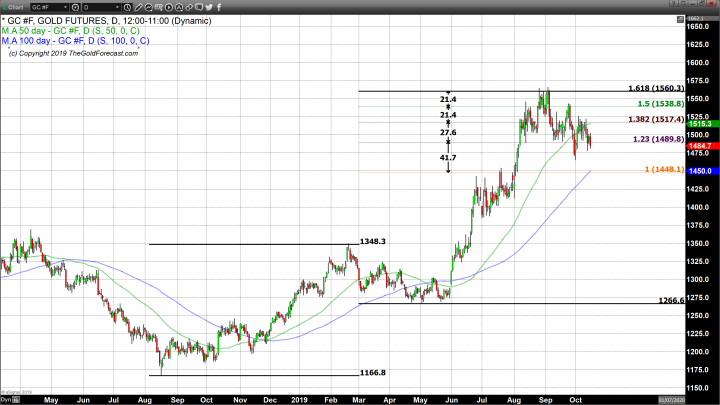This screenshot has width=720, height=405.
Task: Click the pop-out window icon beside the help icon
Action: pos(683,4)
